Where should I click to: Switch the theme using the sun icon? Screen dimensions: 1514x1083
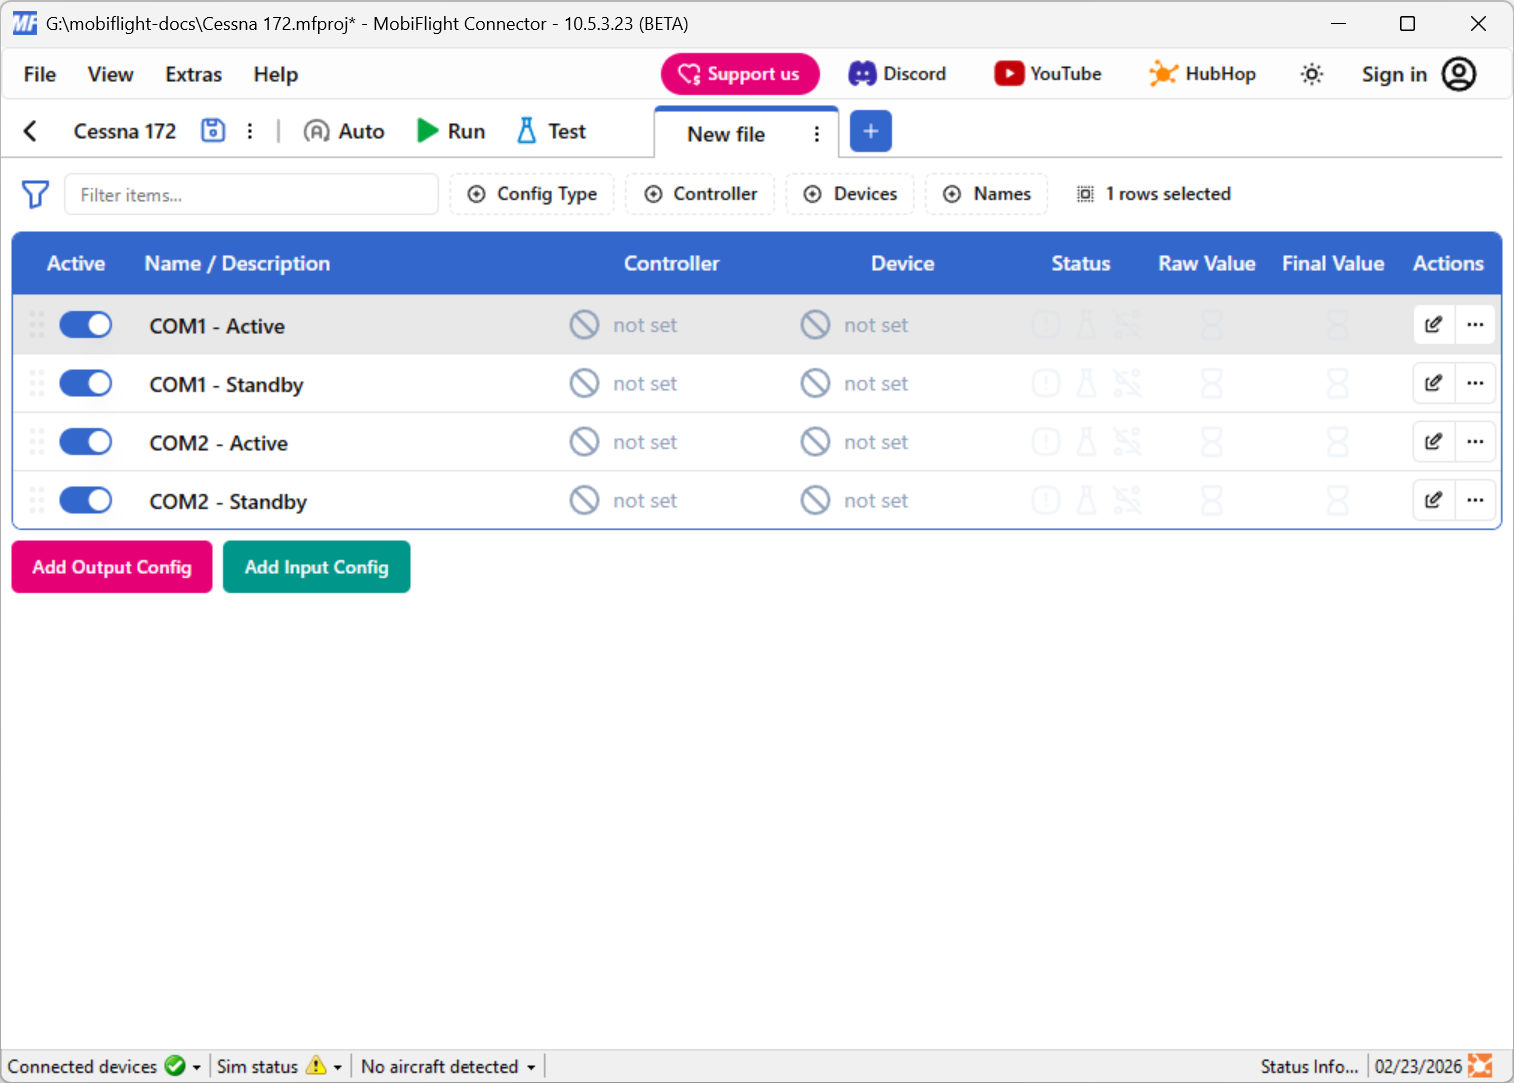click(x=1311, y=73)
